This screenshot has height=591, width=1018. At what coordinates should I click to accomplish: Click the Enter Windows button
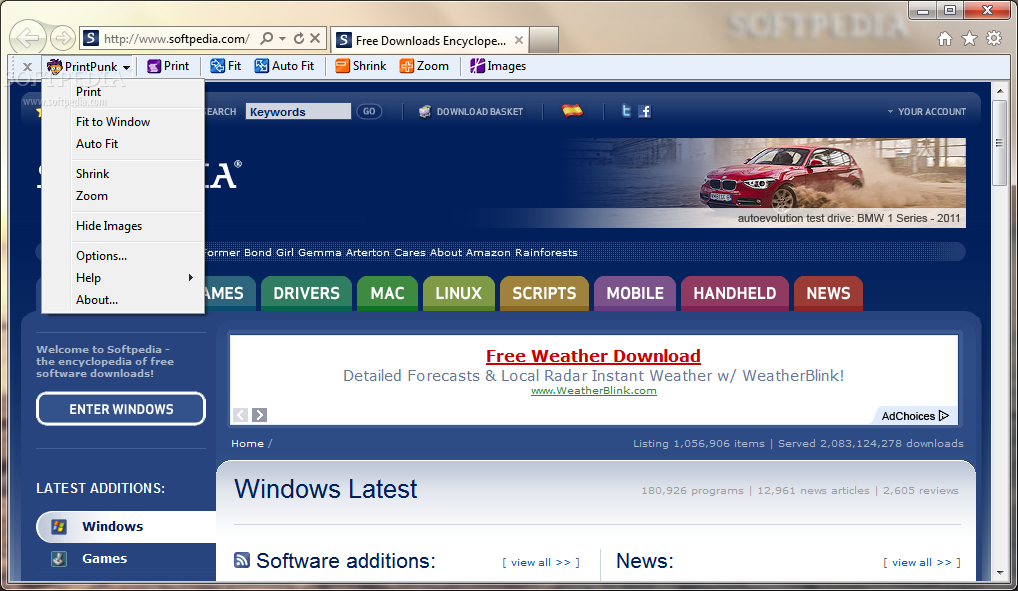(x=121, y=409)
